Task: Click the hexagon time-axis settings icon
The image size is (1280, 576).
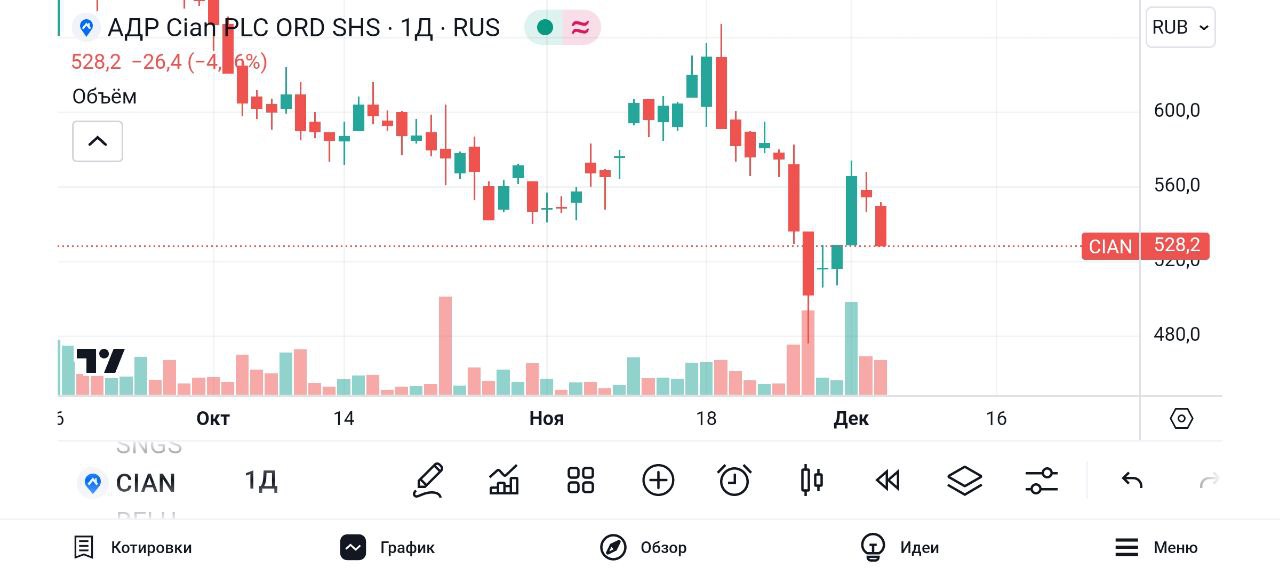Action: pos(1181,418)
